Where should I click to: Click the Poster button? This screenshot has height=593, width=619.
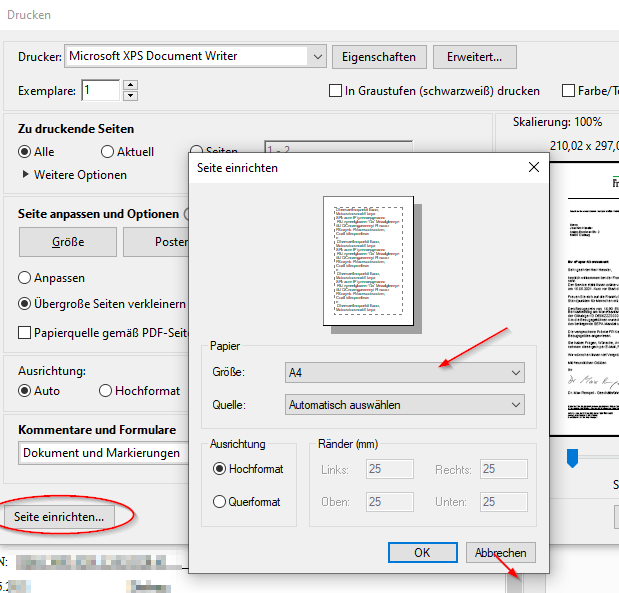(x=156, y=242)
